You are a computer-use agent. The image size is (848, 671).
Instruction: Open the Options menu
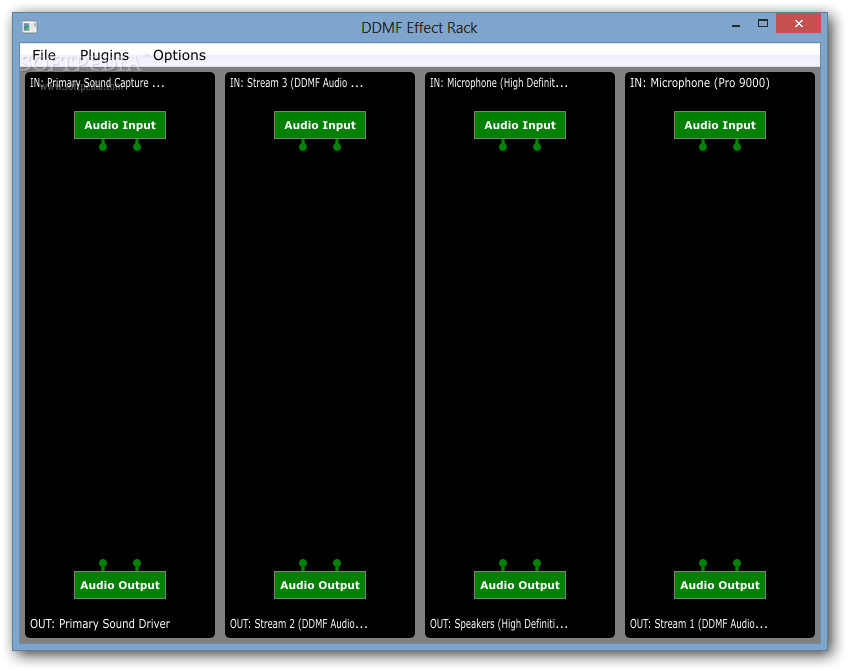click(179, 55)
